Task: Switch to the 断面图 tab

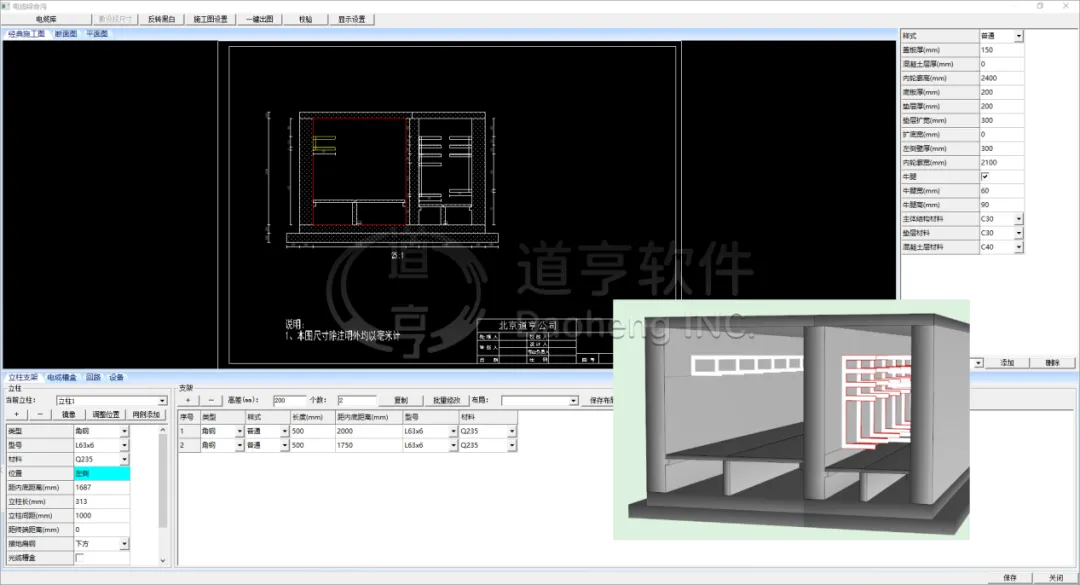Action: pos(65,34)
